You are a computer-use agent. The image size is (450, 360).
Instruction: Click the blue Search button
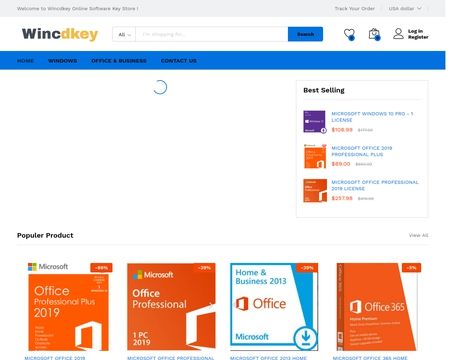coord(305,34)
